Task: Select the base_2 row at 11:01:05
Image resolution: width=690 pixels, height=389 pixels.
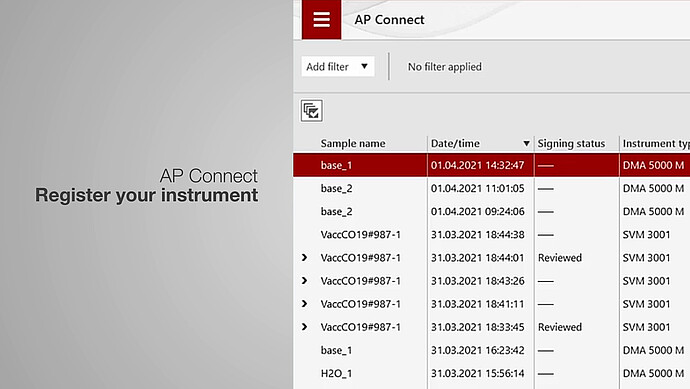Action: (x=492, y=188)
